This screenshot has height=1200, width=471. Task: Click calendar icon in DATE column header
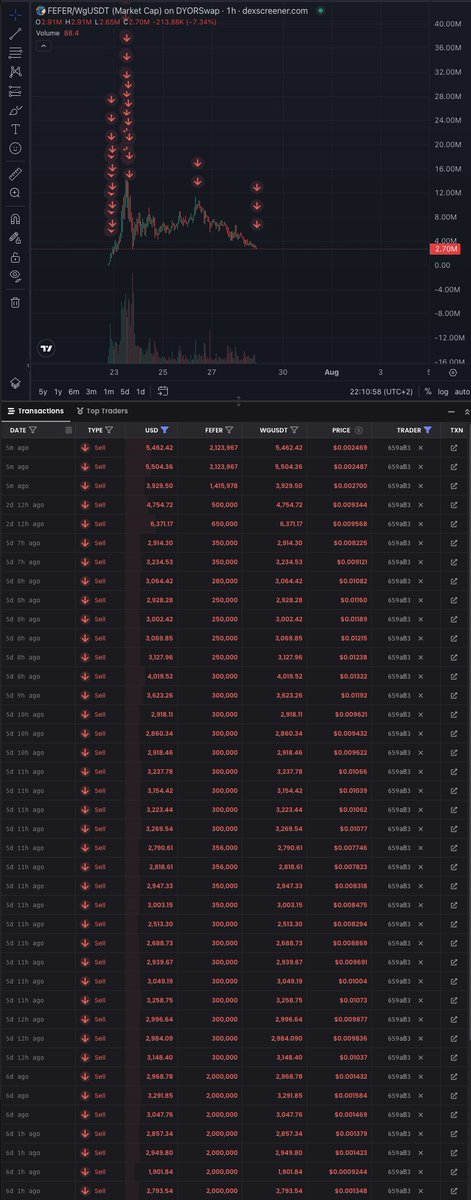[68, 430]
